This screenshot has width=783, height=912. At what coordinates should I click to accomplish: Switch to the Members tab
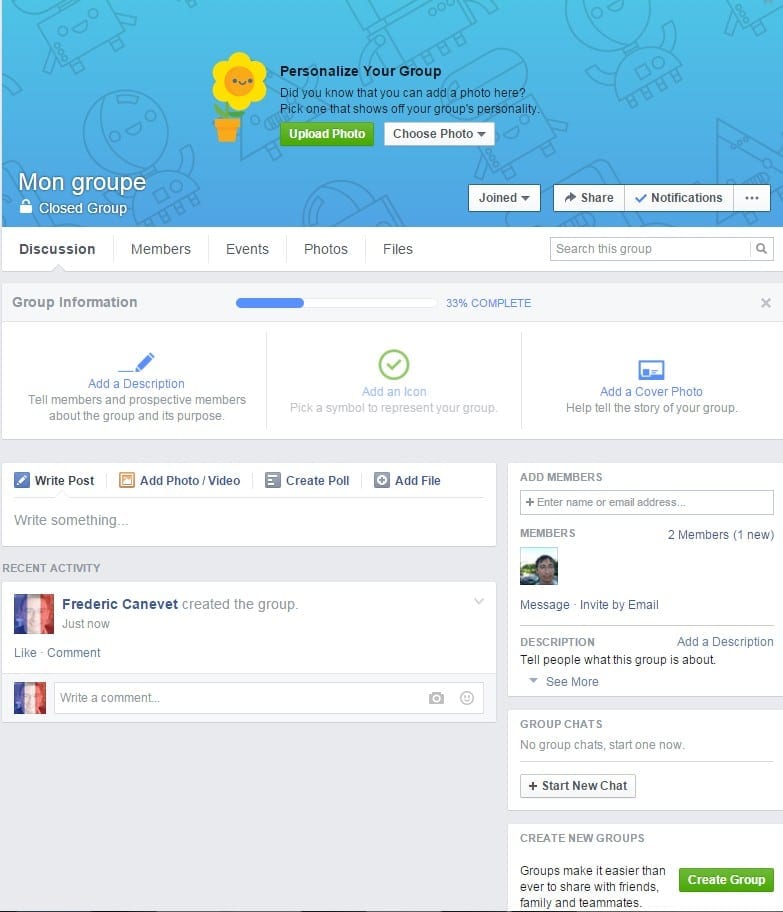click(161, 249)
